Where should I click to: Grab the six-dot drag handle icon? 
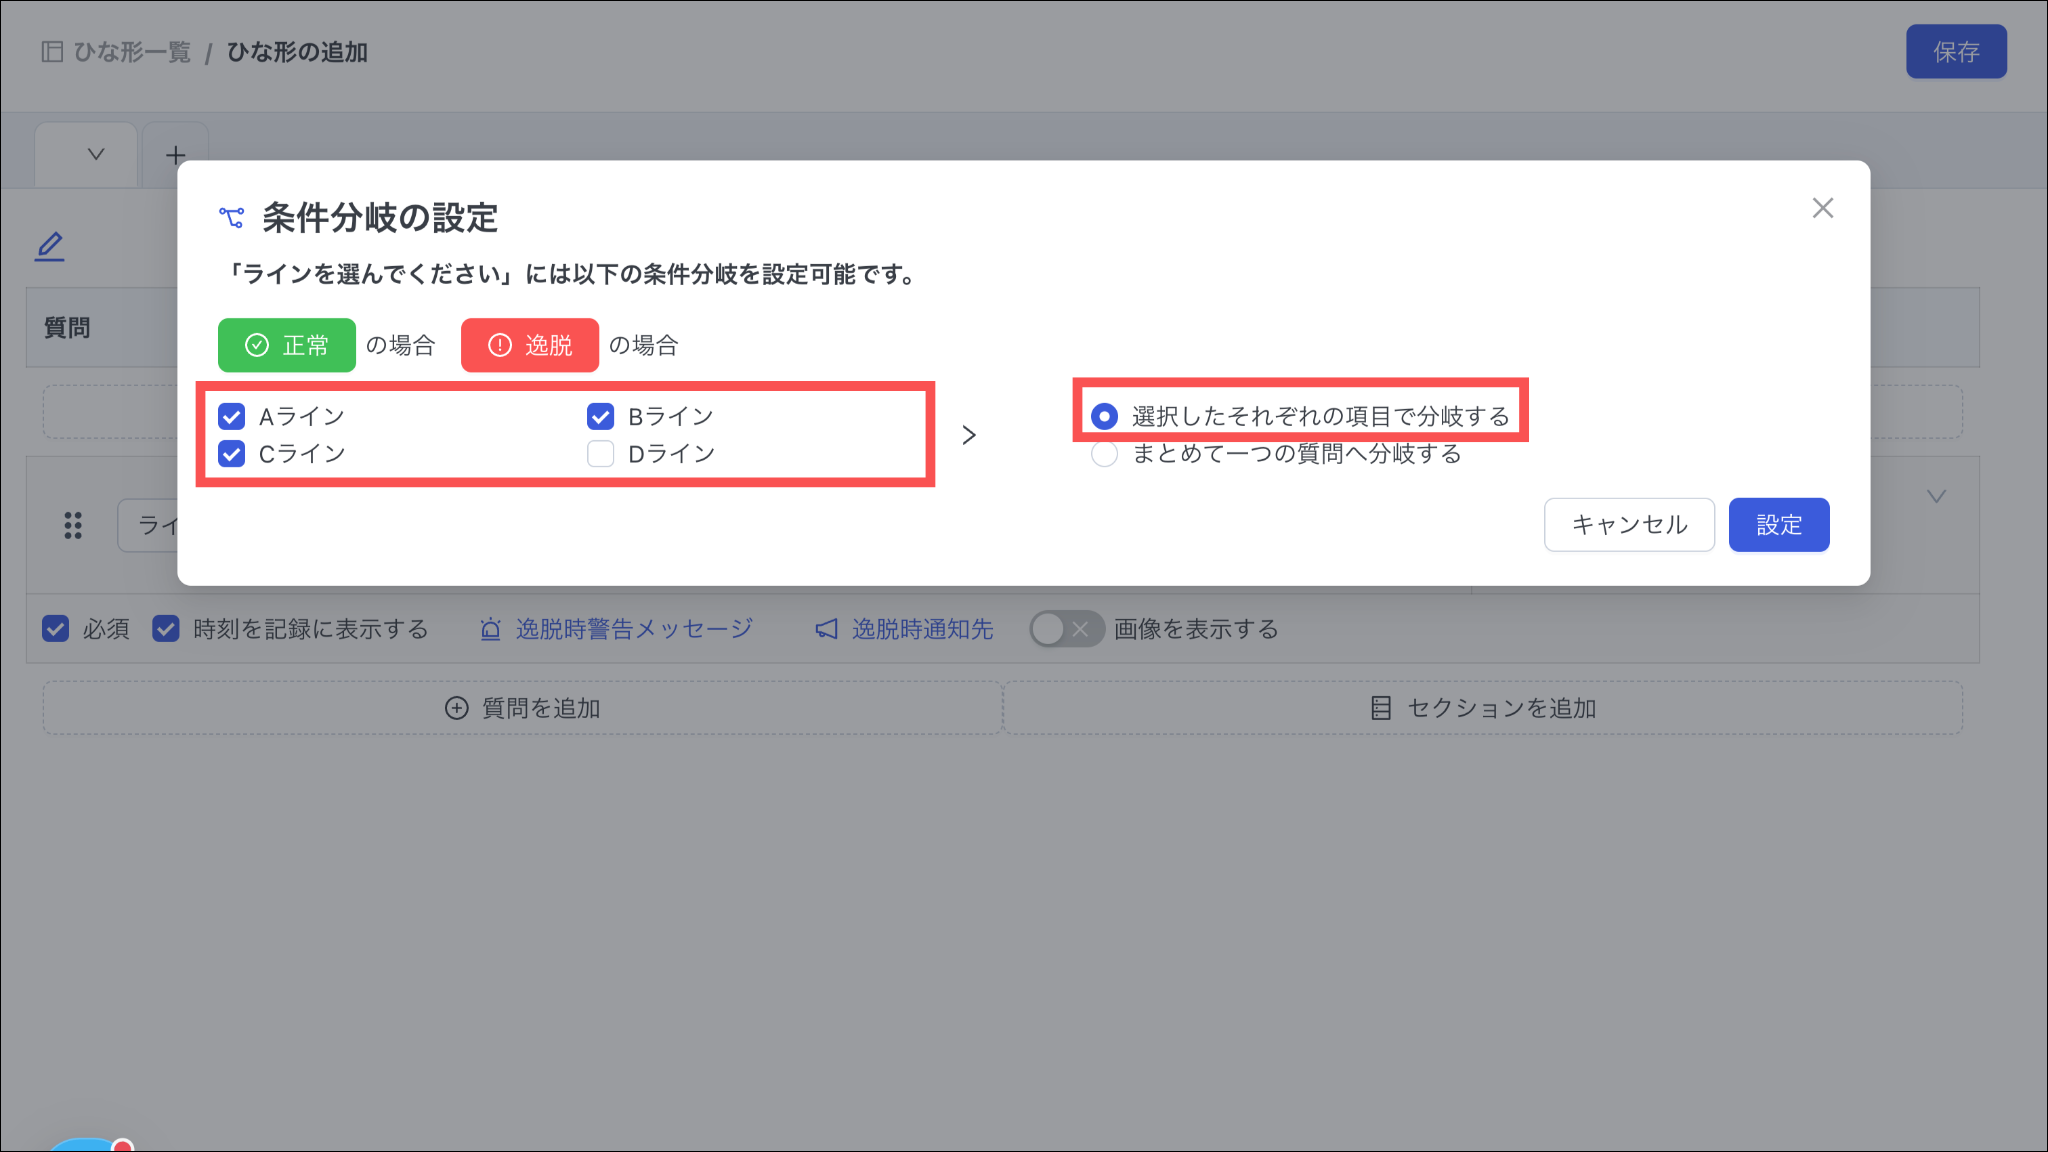pos(73,525)
